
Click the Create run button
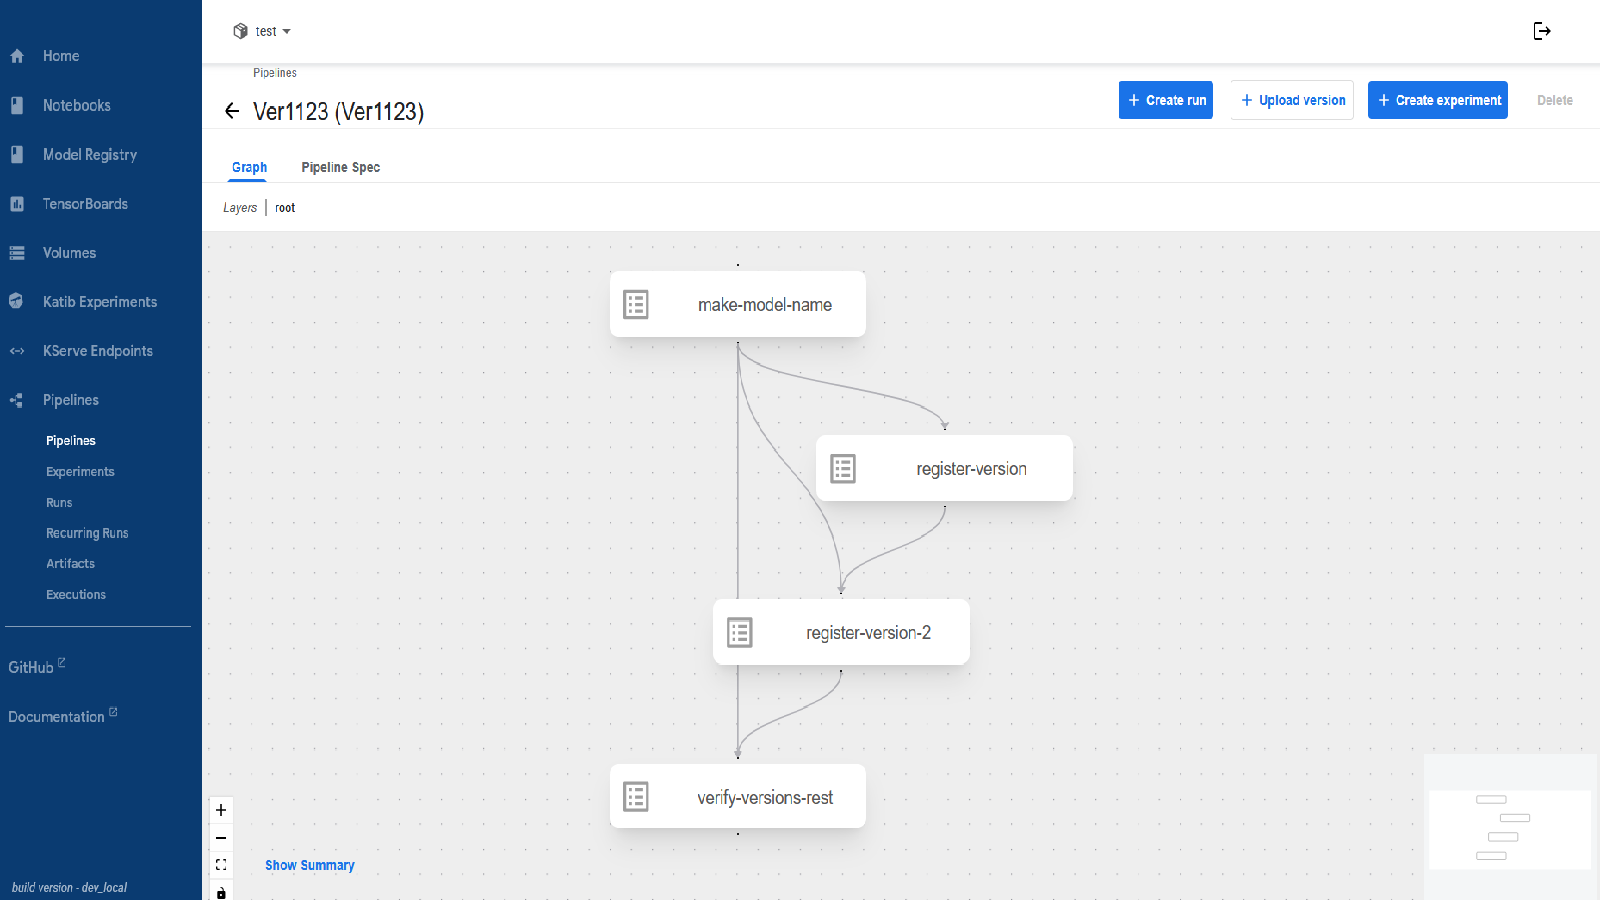tap(1166, 100)
